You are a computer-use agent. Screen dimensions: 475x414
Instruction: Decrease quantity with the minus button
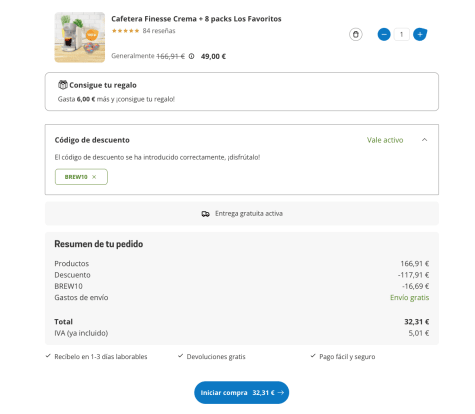384,34
